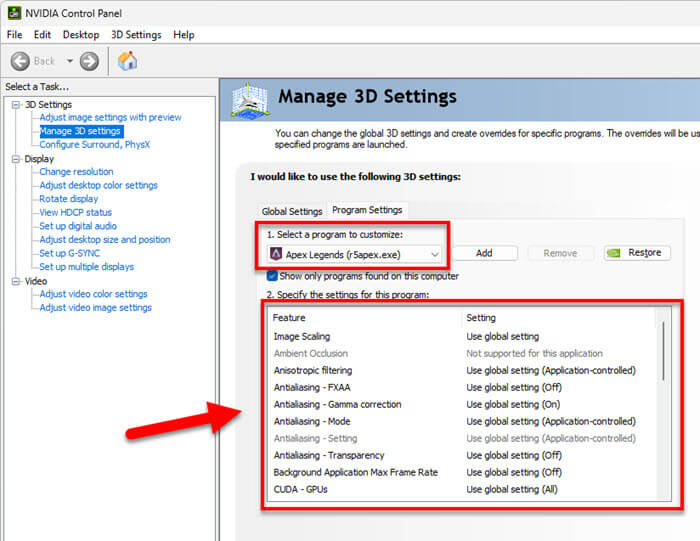
Task: Click the Restore button
Action: coord(637,253)
